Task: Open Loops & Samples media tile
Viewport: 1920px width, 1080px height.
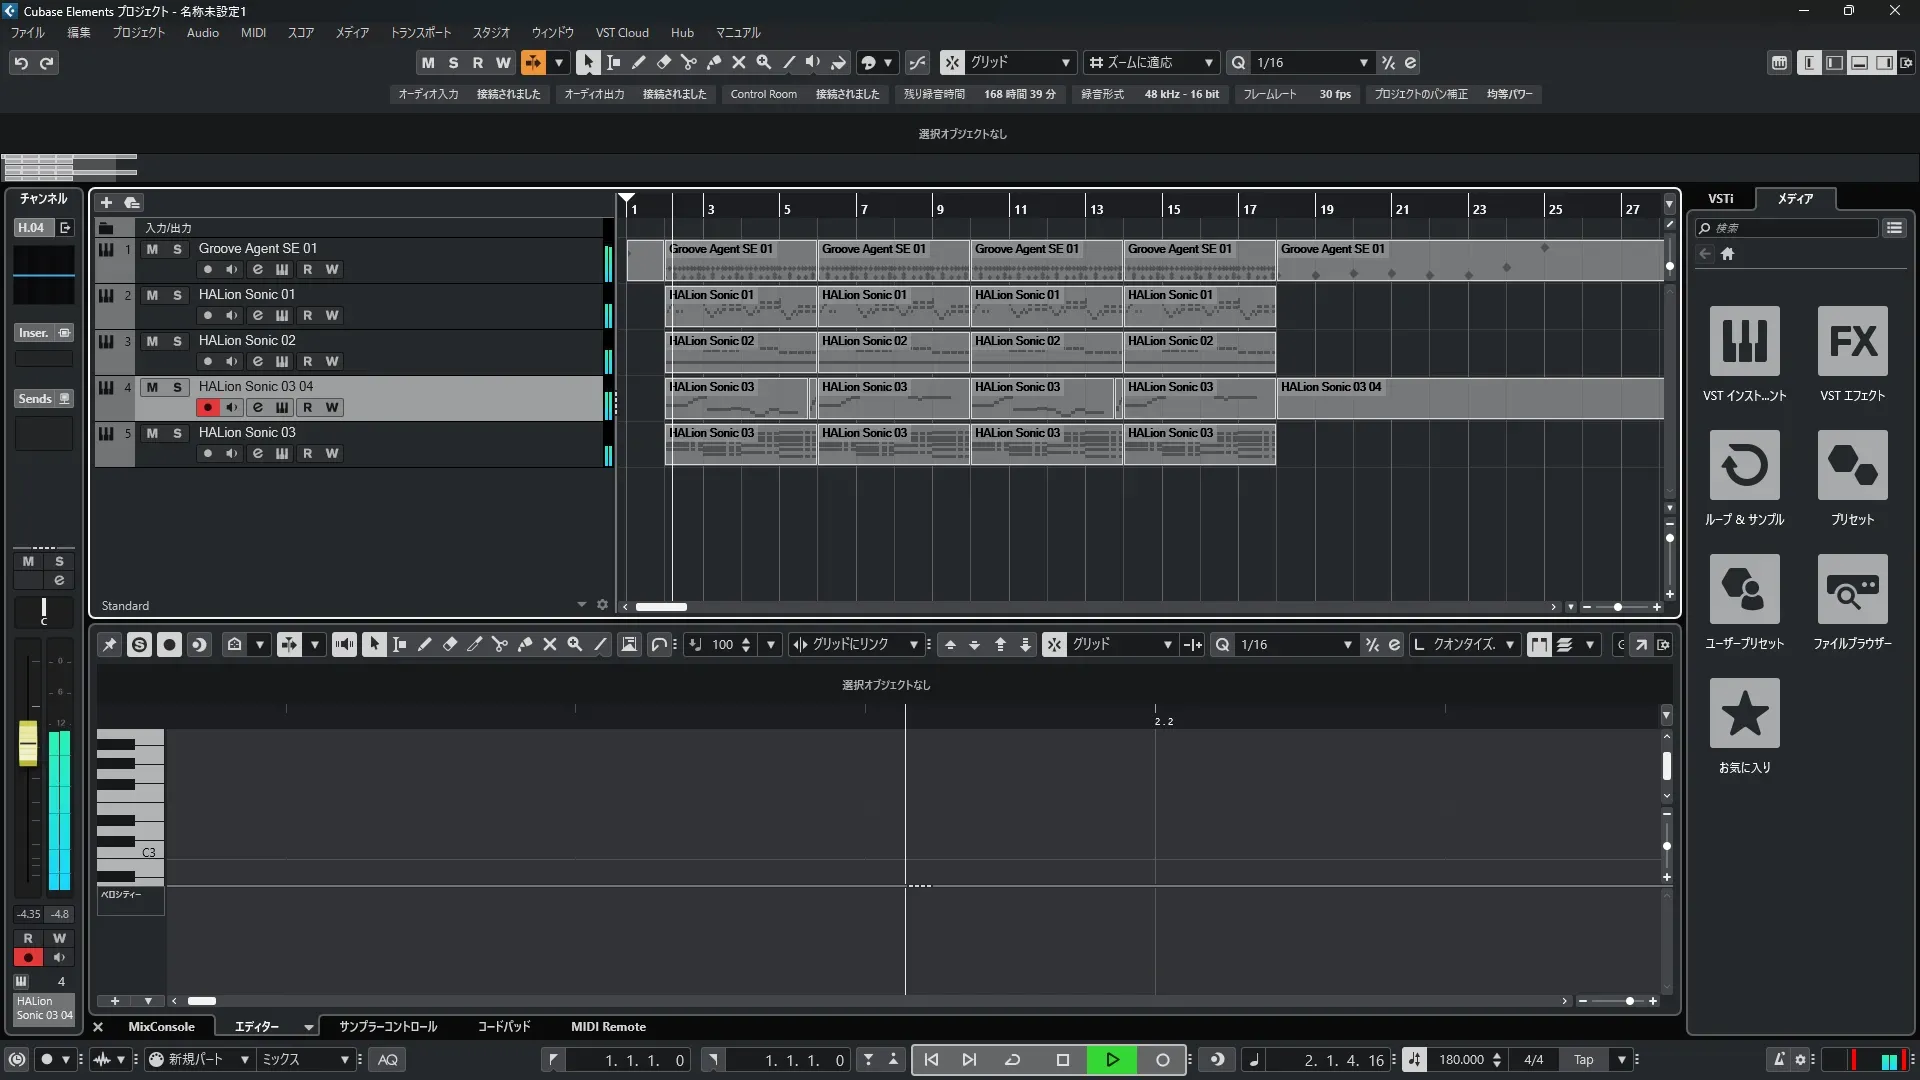Action: coord(1744,466)
